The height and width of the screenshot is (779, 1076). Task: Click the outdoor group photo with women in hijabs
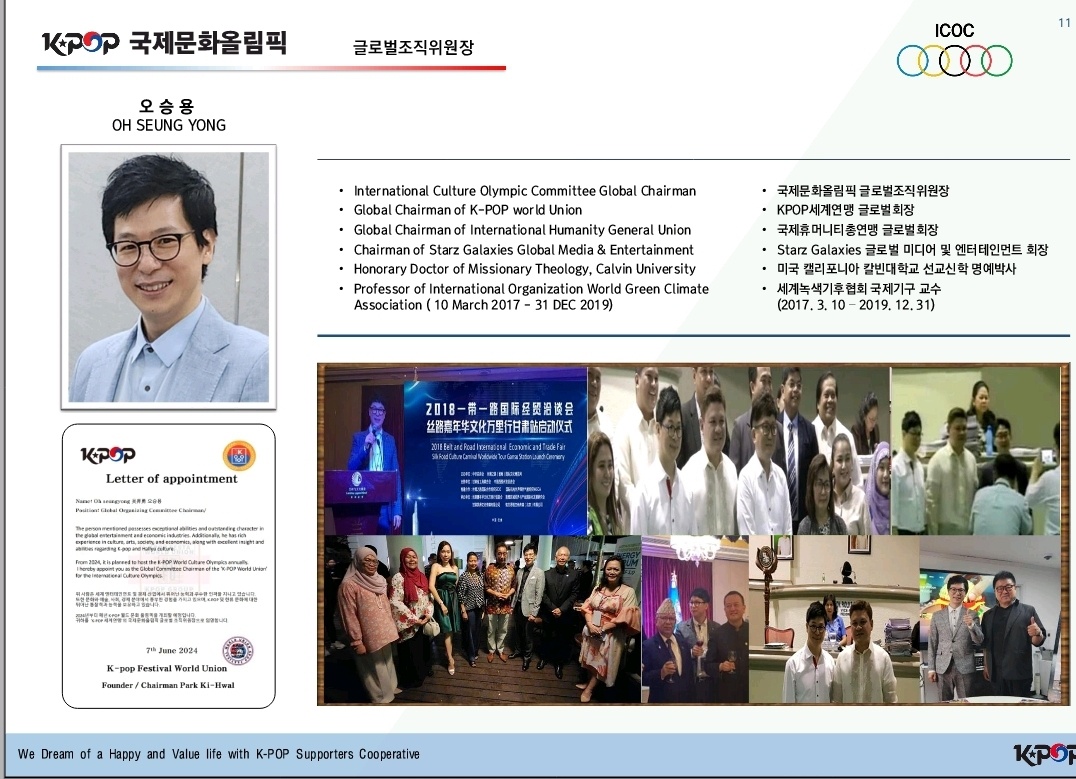click(483, 620)
